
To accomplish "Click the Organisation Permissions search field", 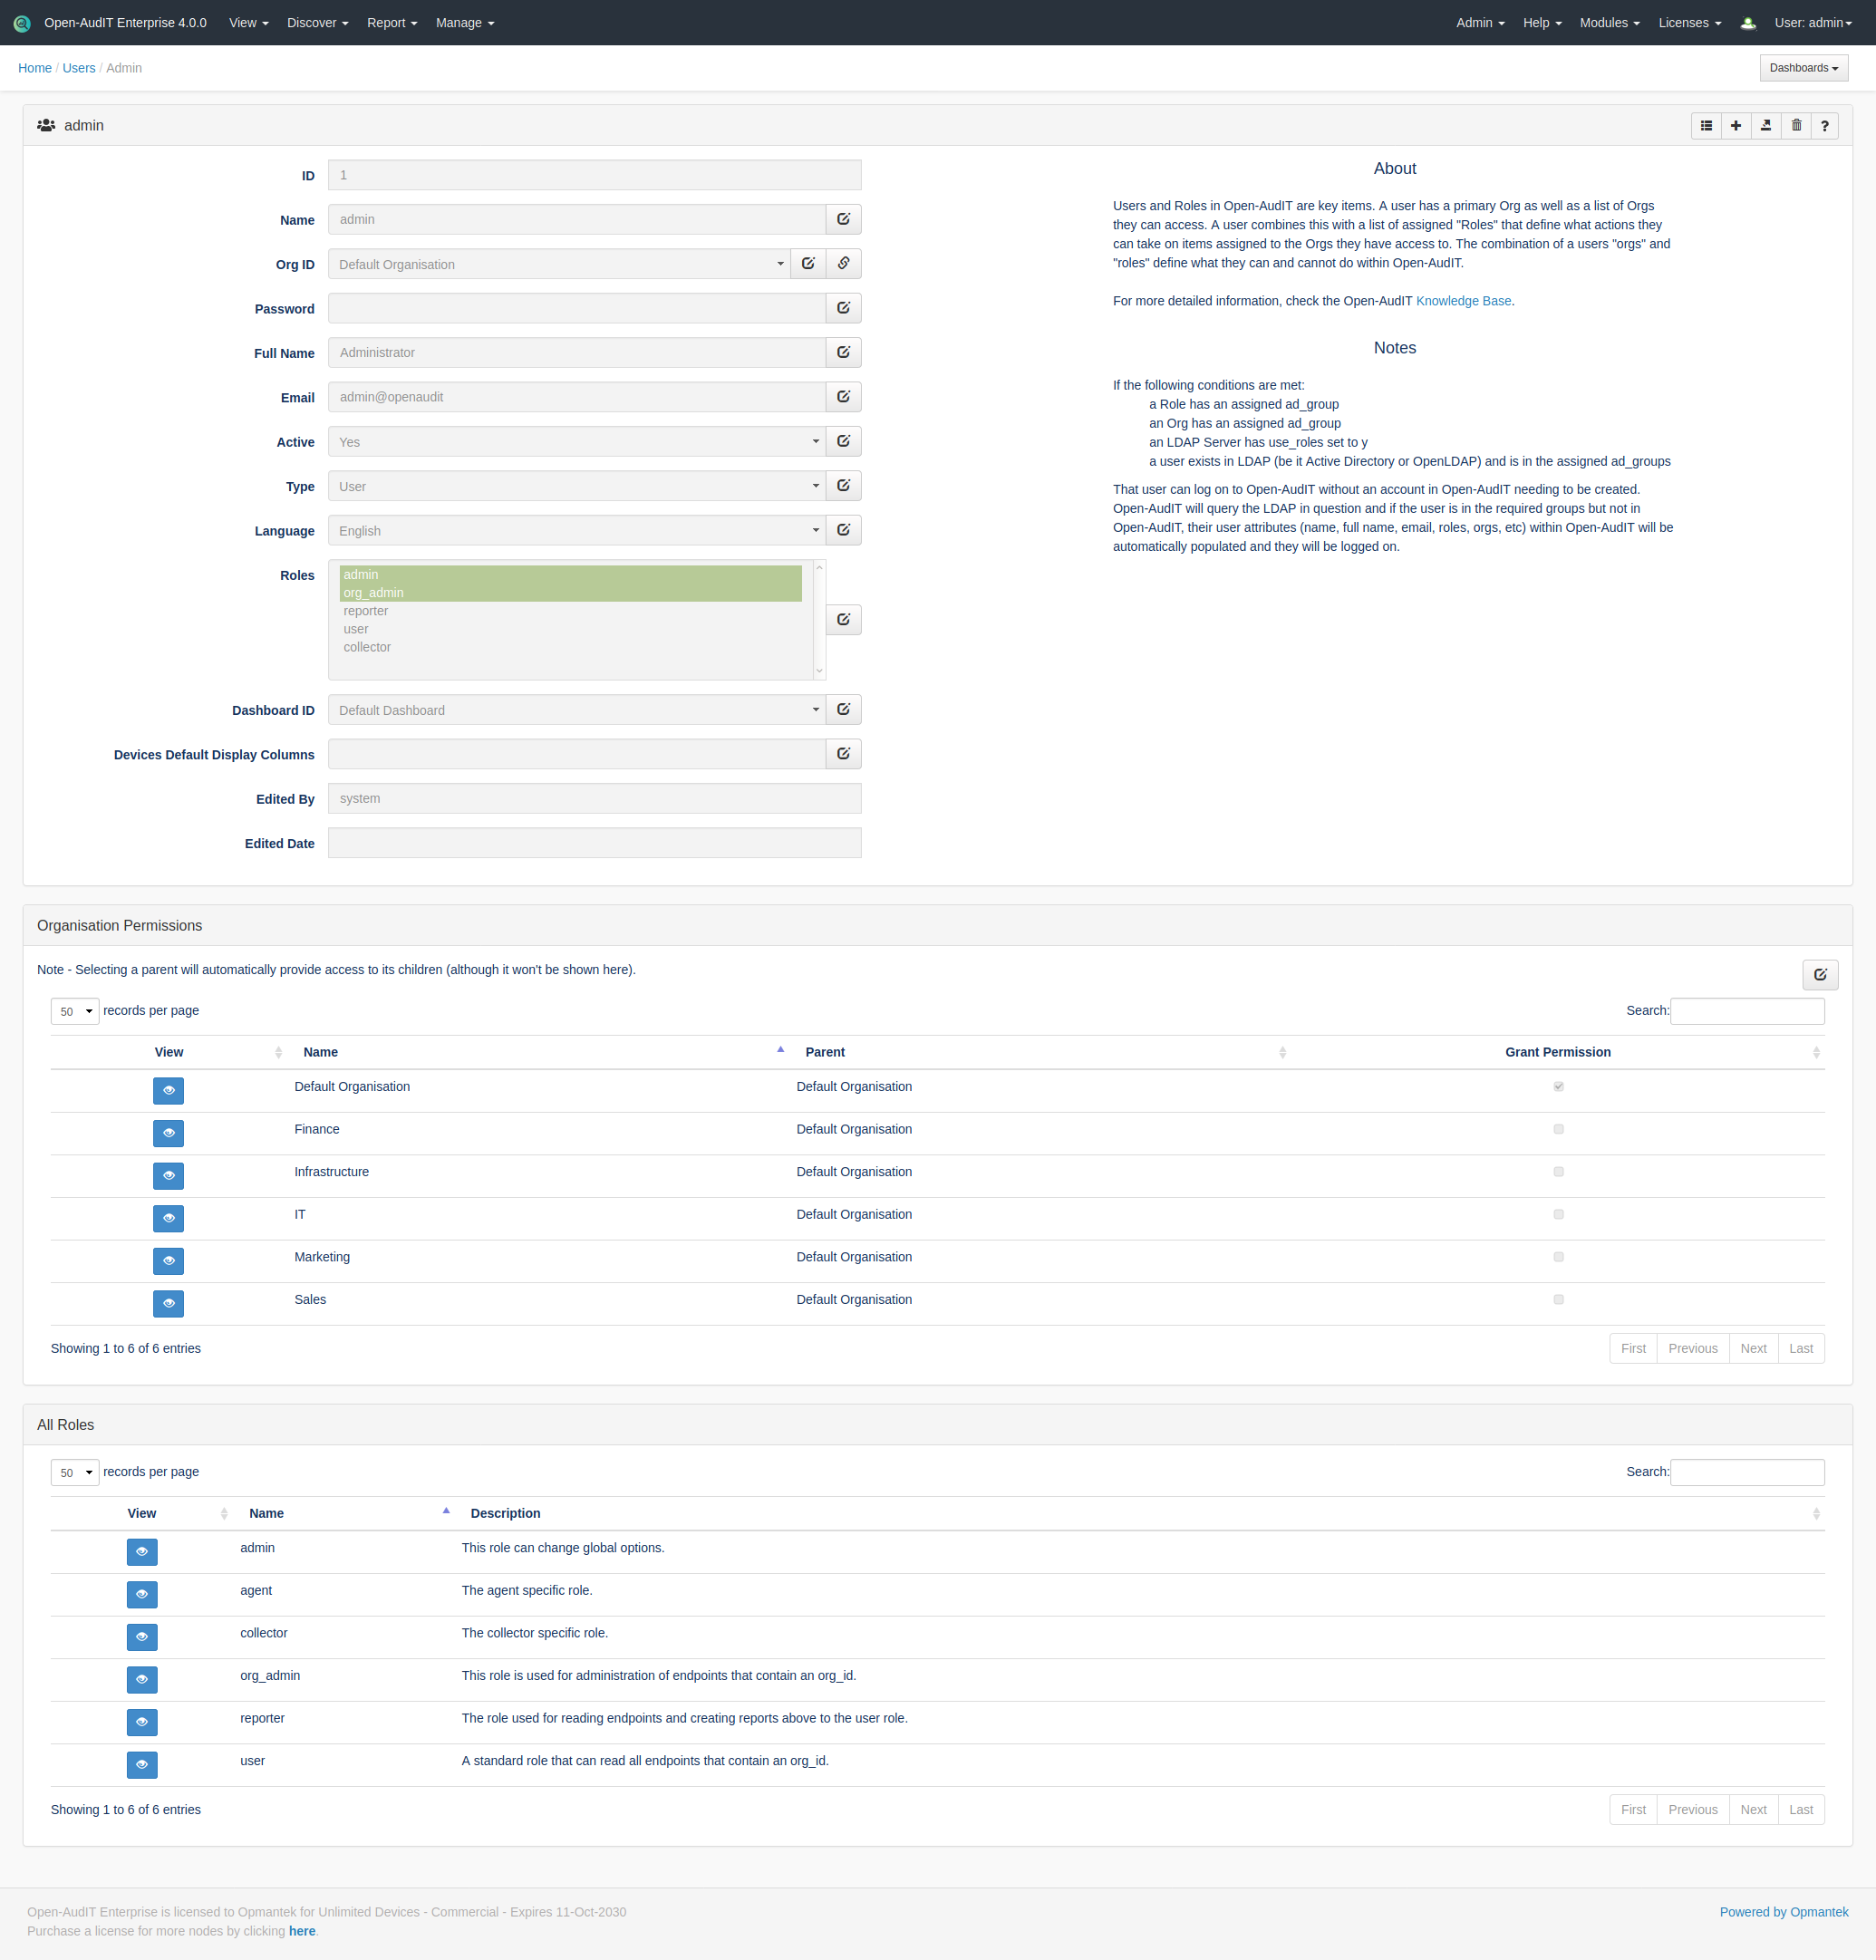I will 1746,1011.
